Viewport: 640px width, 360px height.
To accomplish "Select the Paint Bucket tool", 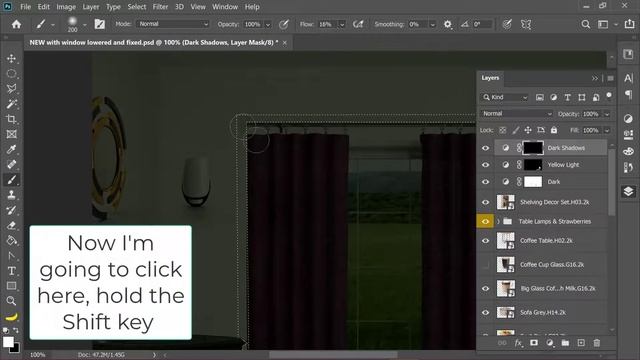I will pos(11,240).
